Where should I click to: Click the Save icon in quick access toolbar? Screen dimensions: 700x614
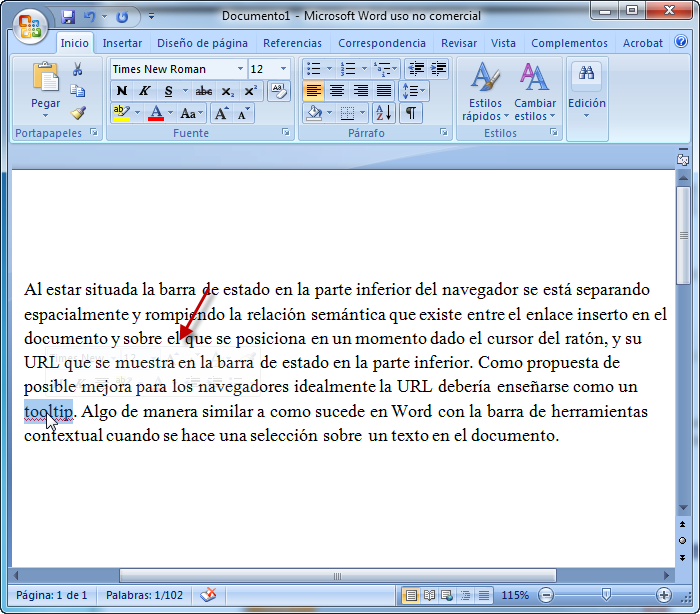coord(68,17)
